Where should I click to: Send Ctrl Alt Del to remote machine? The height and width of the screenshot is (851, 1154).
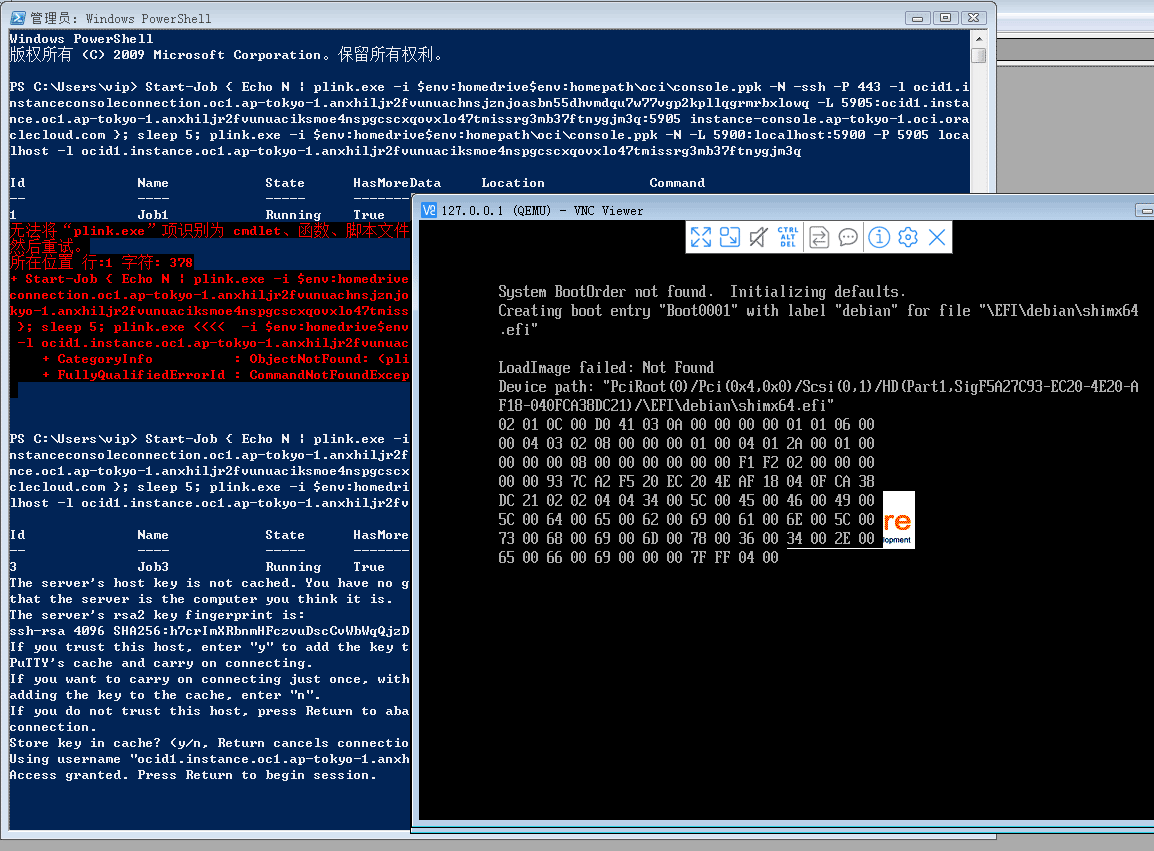pos(787,237)
